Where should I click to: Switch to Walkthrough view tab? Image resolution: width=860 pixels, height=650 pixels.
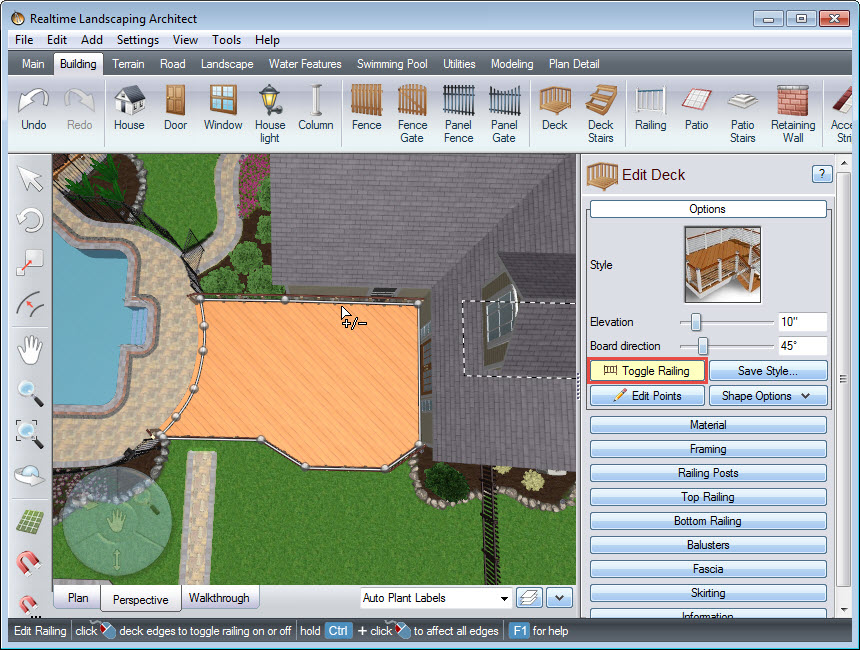[219, 598]
